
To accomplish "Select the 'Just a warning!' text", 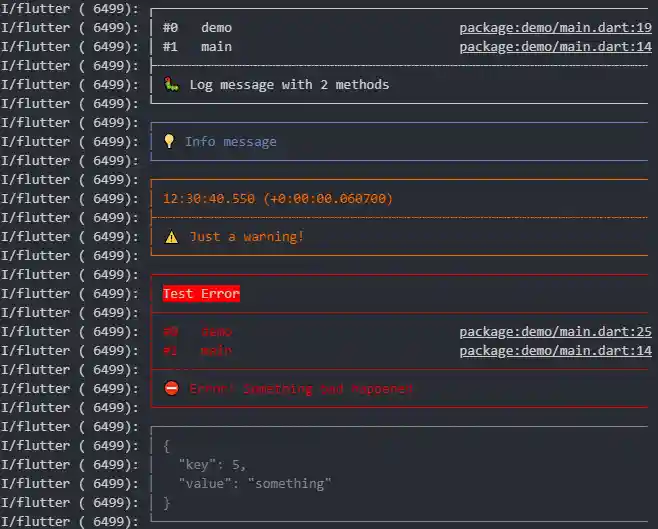I will [x=246, y=237].
